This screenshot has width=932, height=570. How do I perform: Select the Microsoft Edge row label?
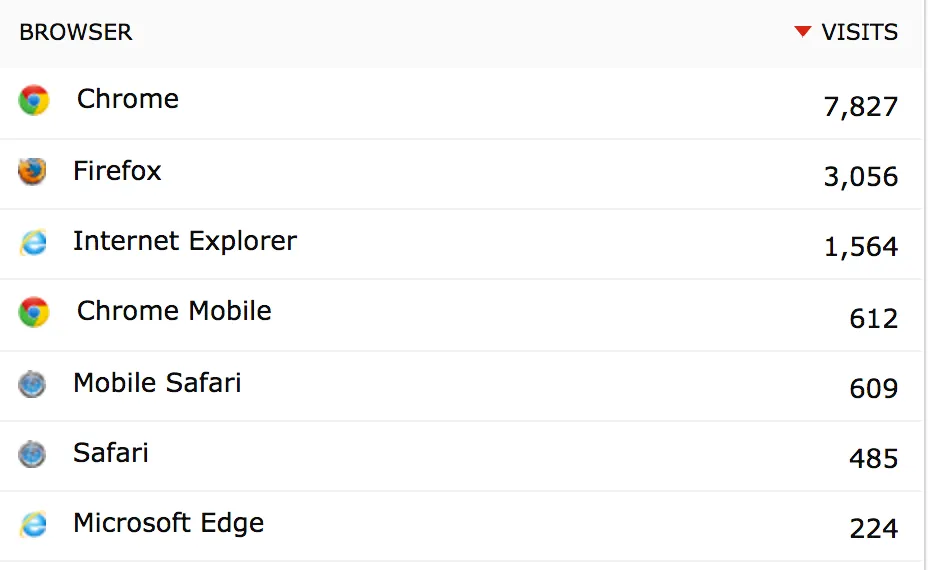[169, 523]
